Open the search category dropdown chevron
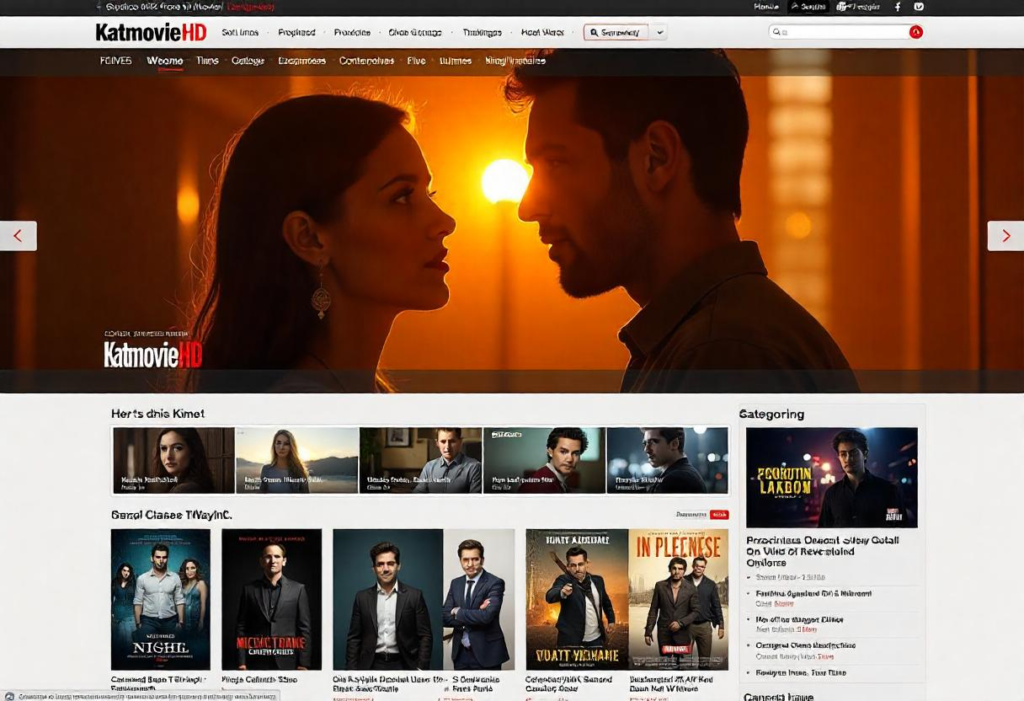The height and width of the screenshot is (701, 1024). pyautogui.click(x=659, y=31)
